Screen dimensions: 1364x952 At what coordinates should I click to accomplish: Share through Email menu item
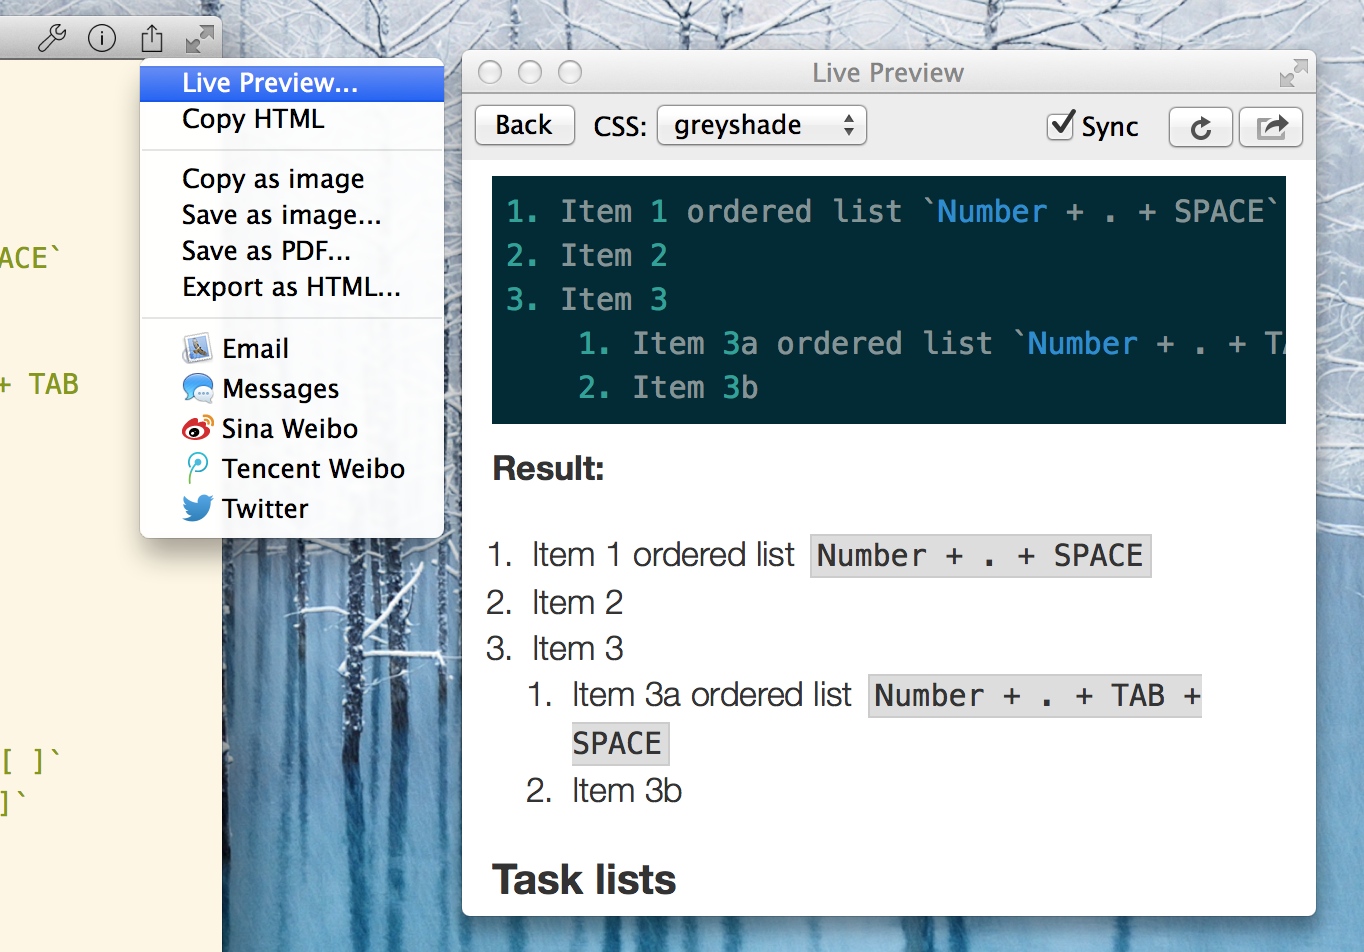click(255, 348)
